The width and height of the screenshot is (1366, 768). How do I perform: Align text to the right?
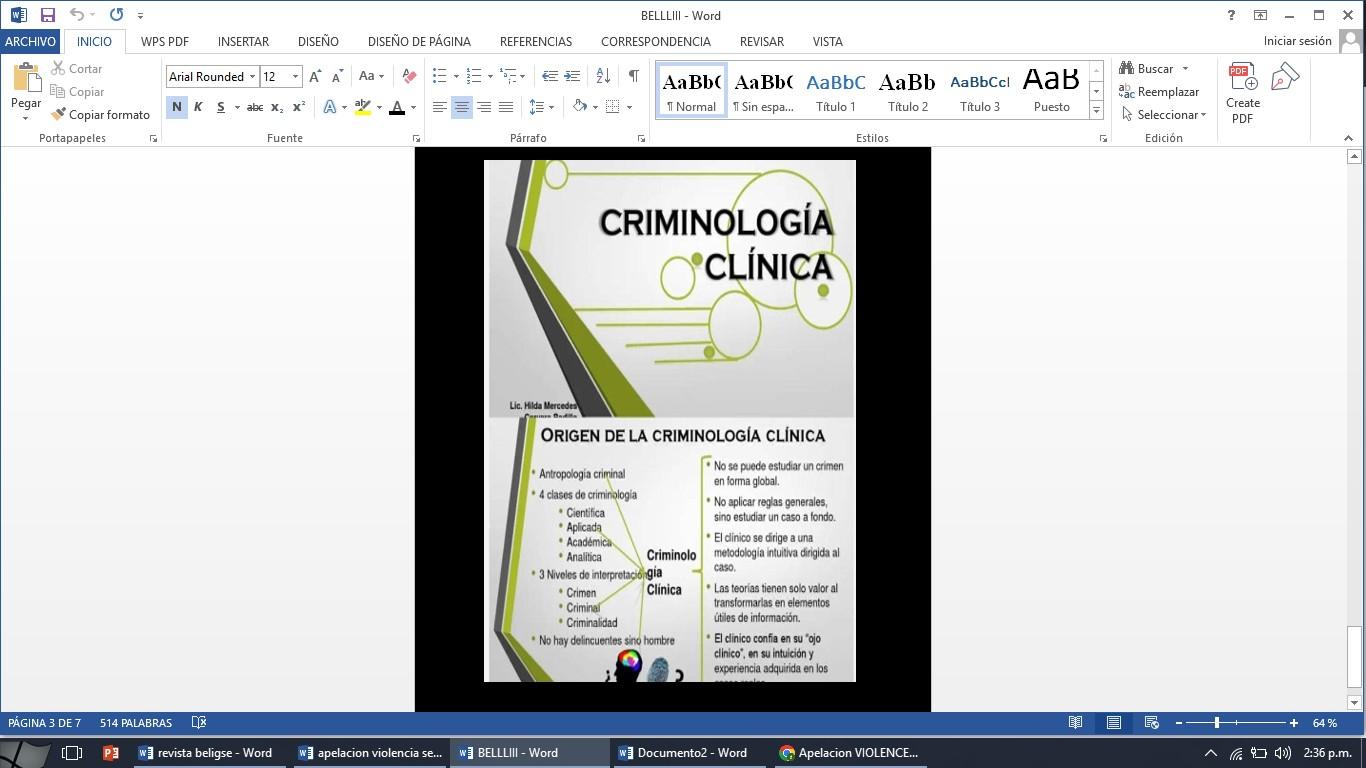click(484, 107)
